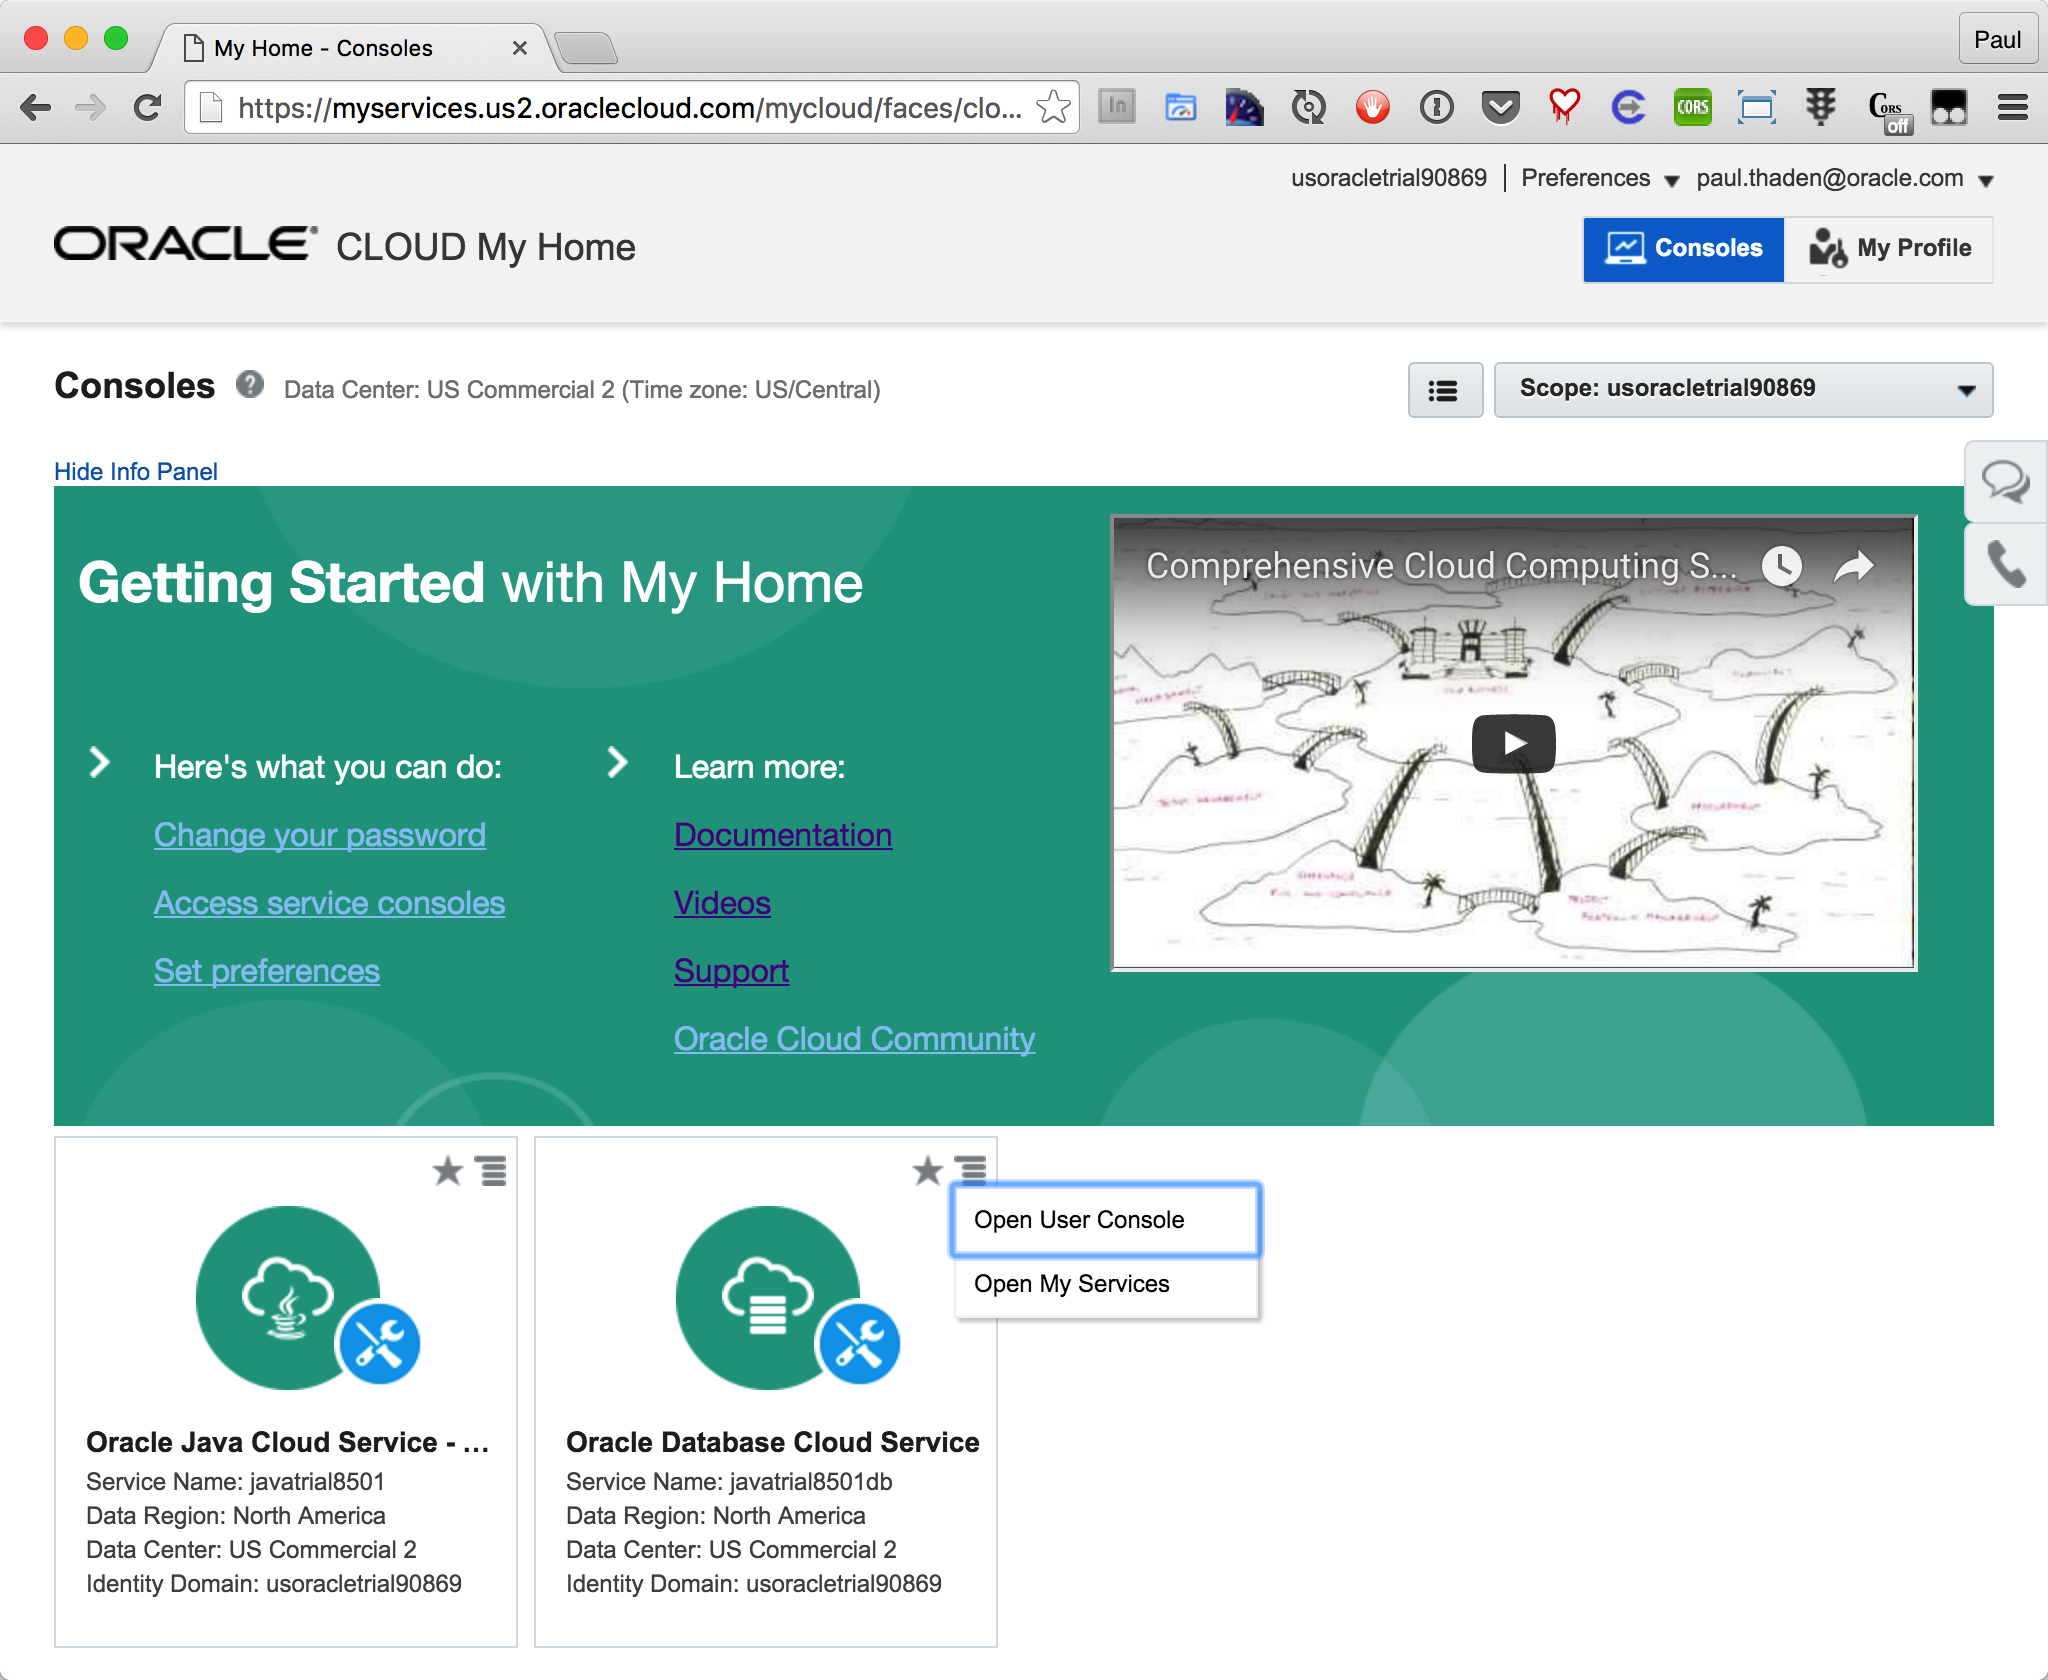The width and height of the screenshot is (2048, 1680).
Task: Open the Oracle Cloud Community link
Action: (854, 1038)
